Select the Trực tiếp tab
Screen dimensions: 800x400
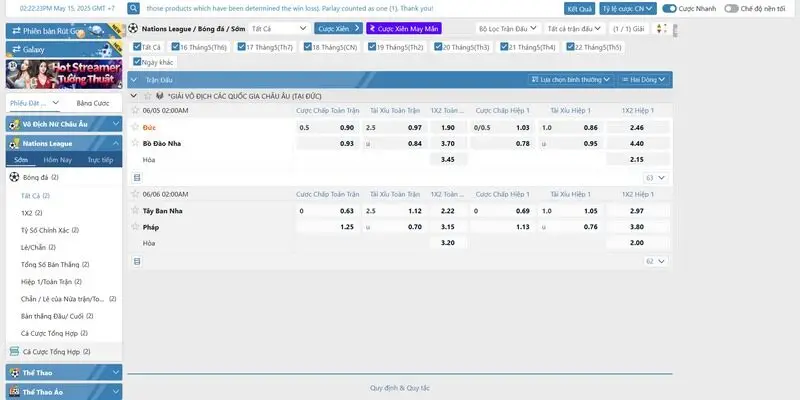coord(100,160)
